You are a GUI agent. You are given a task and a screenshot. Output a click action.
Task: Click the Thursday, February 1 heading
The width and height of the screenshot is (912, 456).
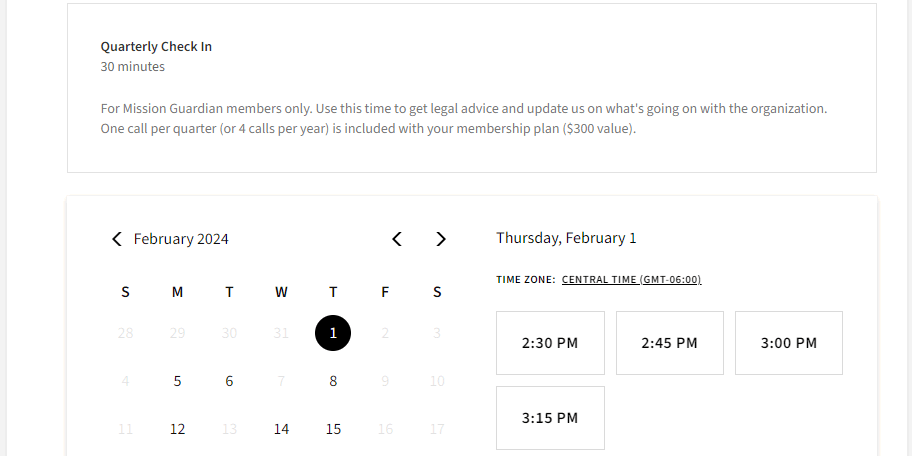pos(566,238)
